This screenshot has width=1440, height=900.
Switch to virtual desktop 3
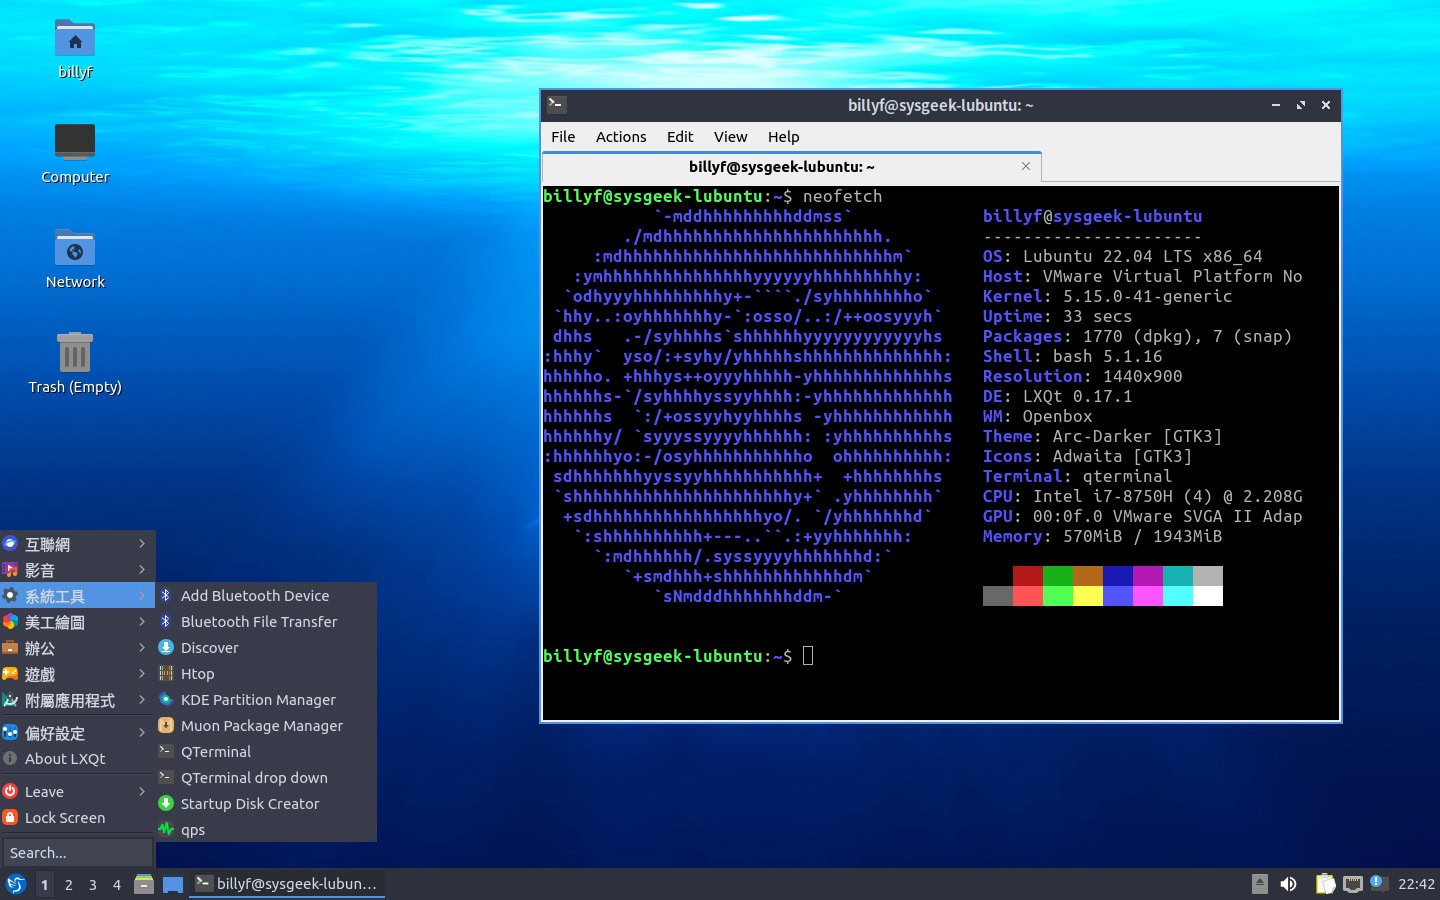[92, 884]
